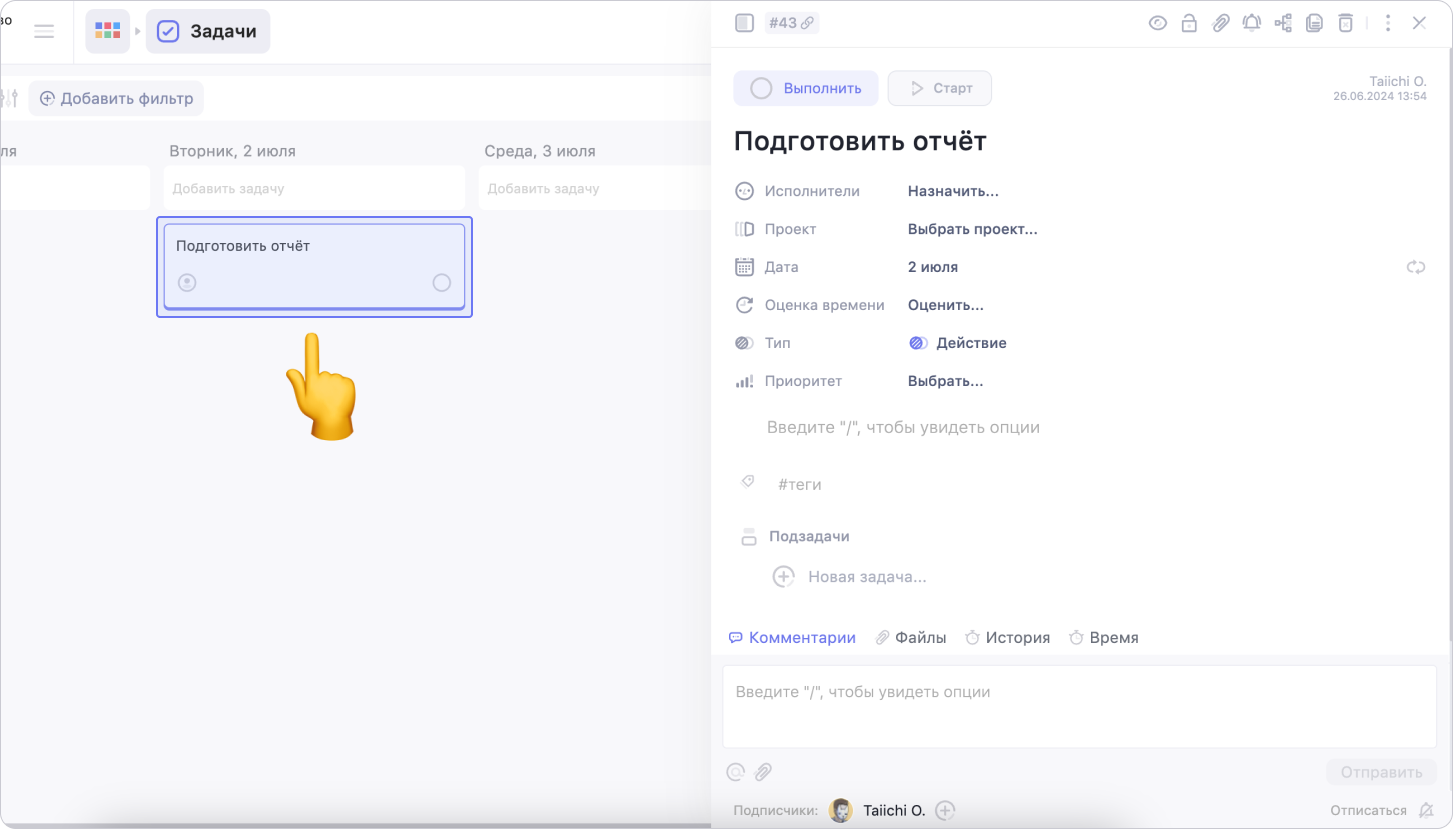Viewport: 1453px width, 829px height.
Task: Open the Назначить assignee dropdown
Action: pos(952,191)
